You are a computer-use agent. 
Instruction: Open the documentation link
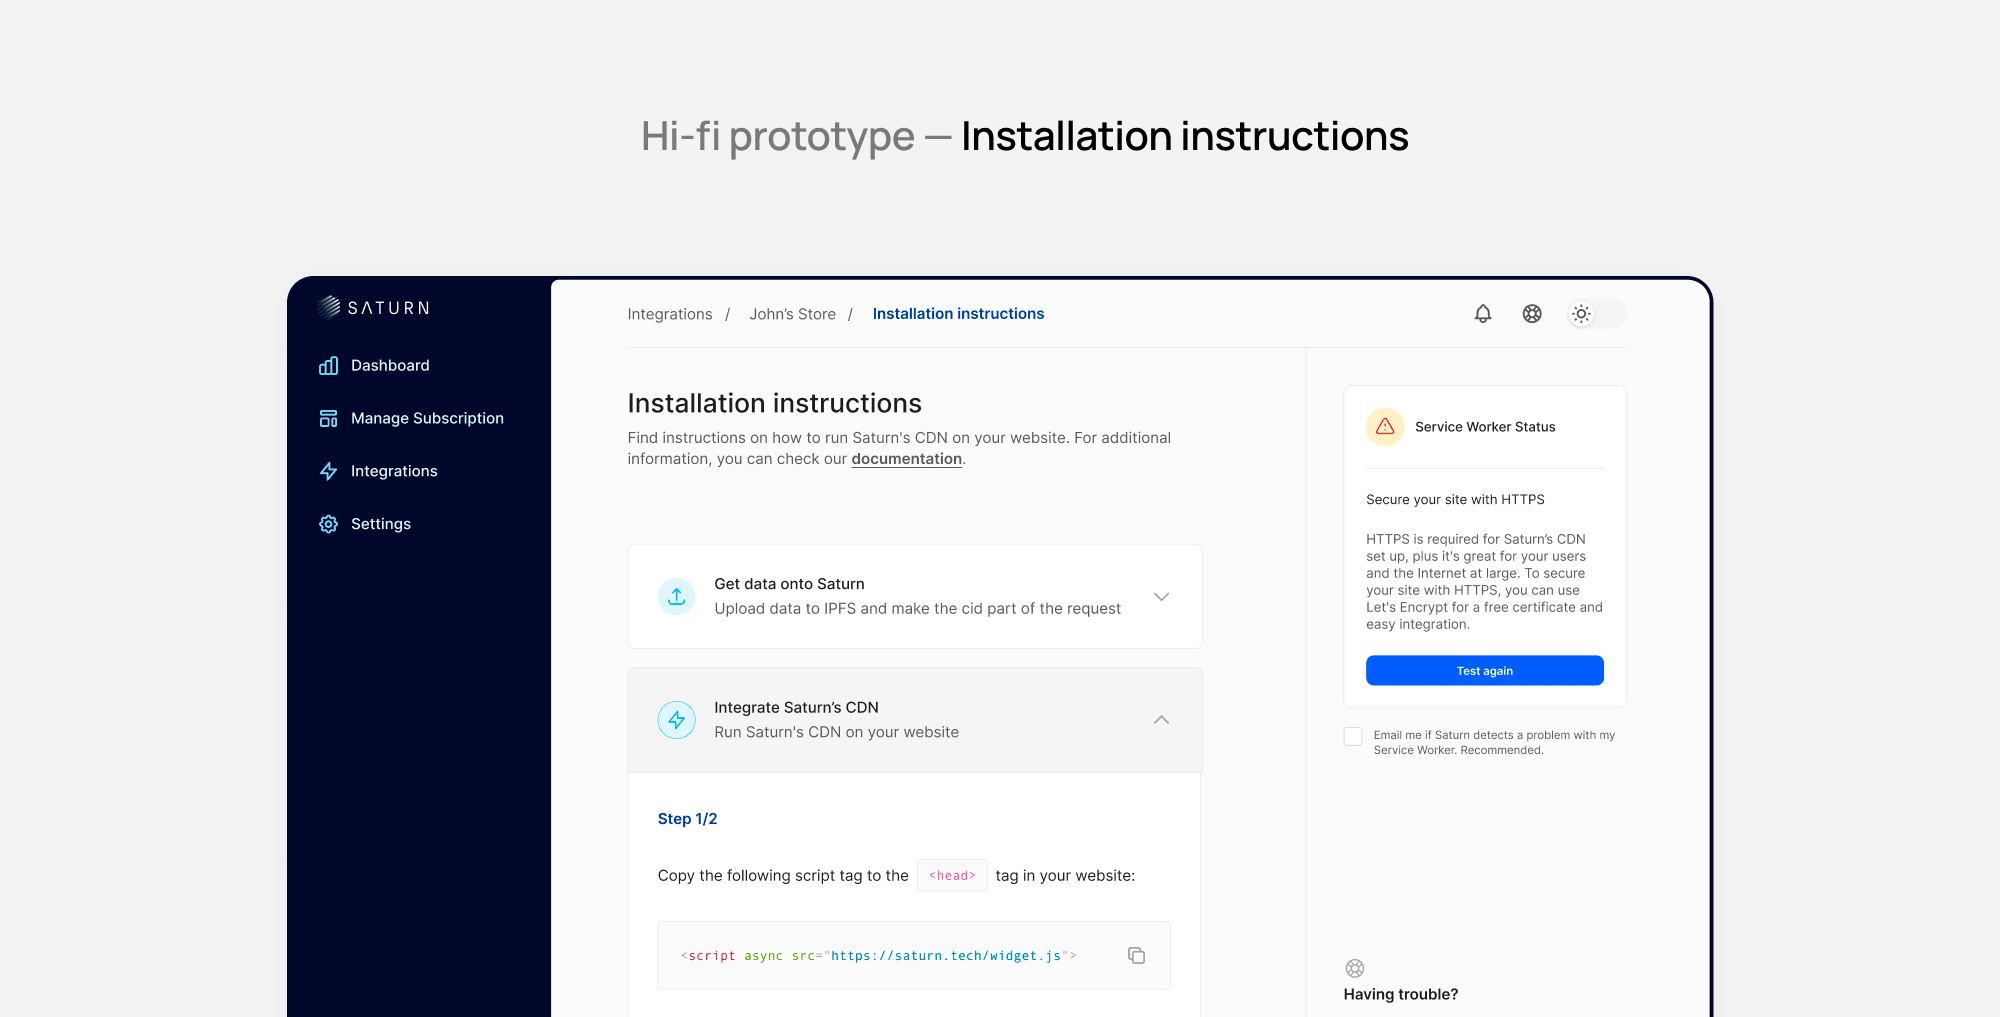(x=906, y=459)
